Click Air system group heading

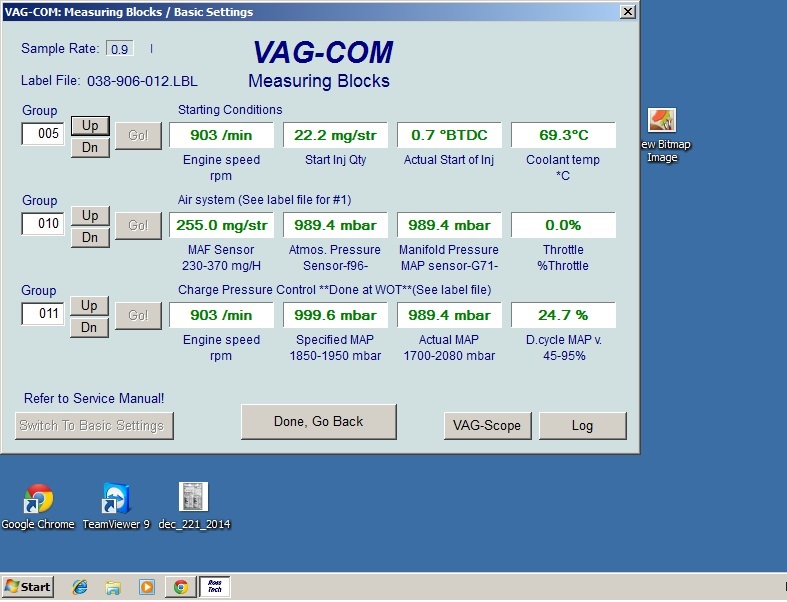[x=264, y=200]
